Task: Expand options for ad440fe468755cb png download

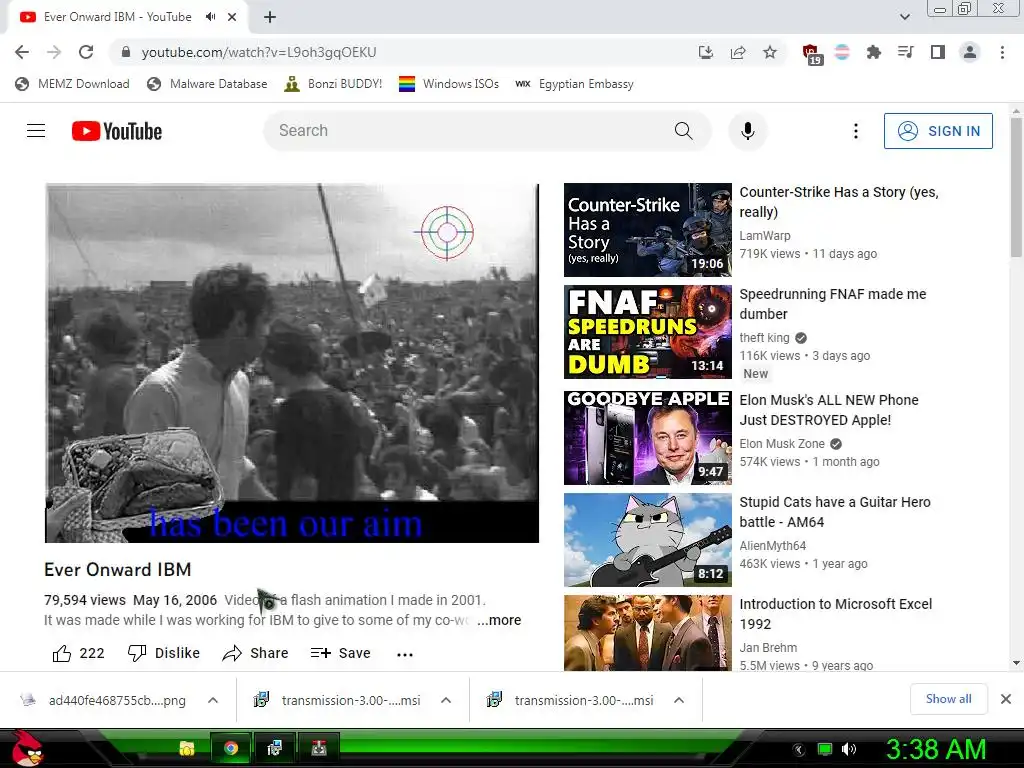Action: click(x=212, y=700)
